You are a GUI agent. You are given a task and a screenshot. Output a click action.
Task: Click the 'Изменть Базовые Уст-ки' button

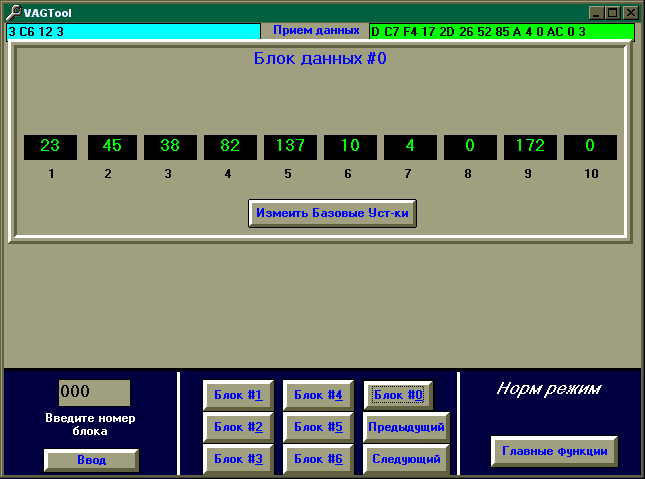click(x=332, y=213)
